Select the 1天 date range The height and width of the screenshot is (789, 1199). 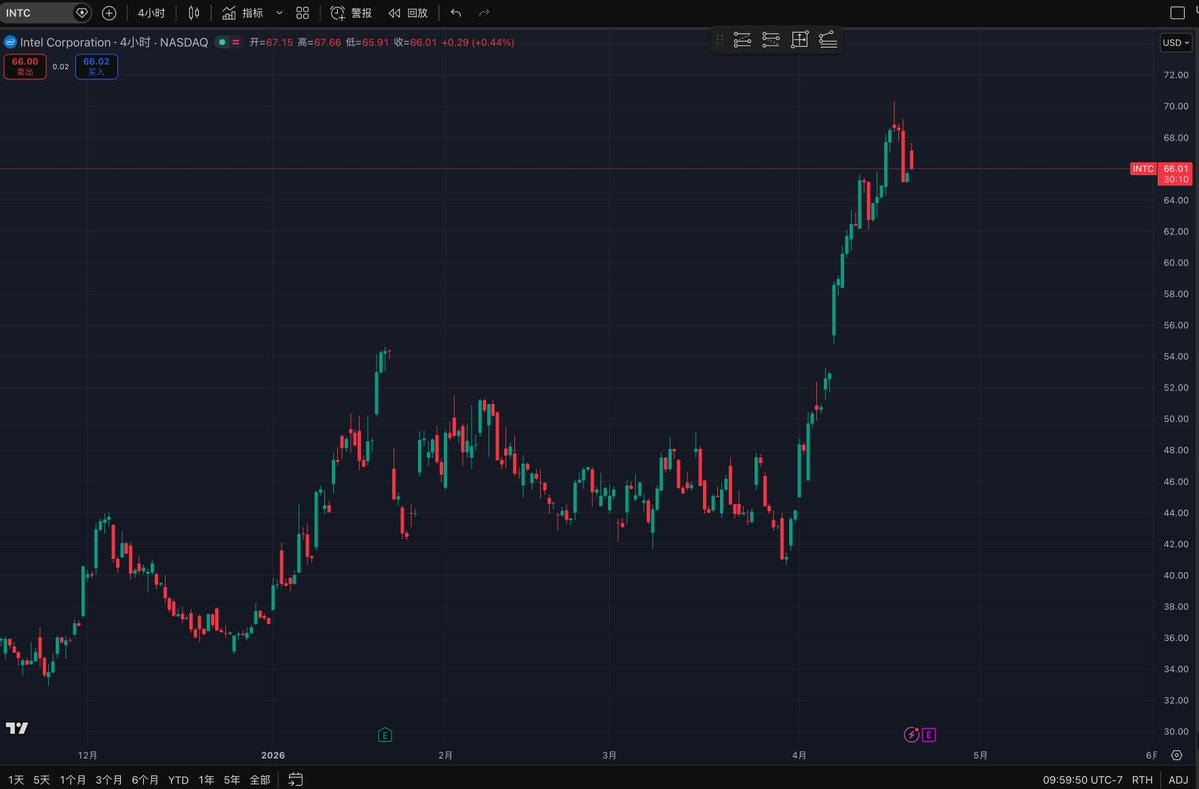[15, 780]
